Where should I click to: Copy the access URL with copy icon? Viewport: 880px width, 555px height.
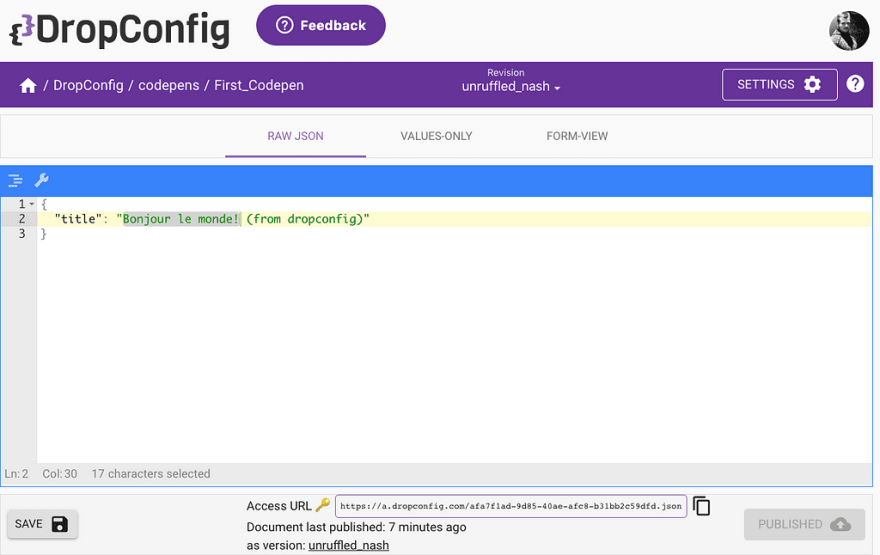(x=702, y=506)
